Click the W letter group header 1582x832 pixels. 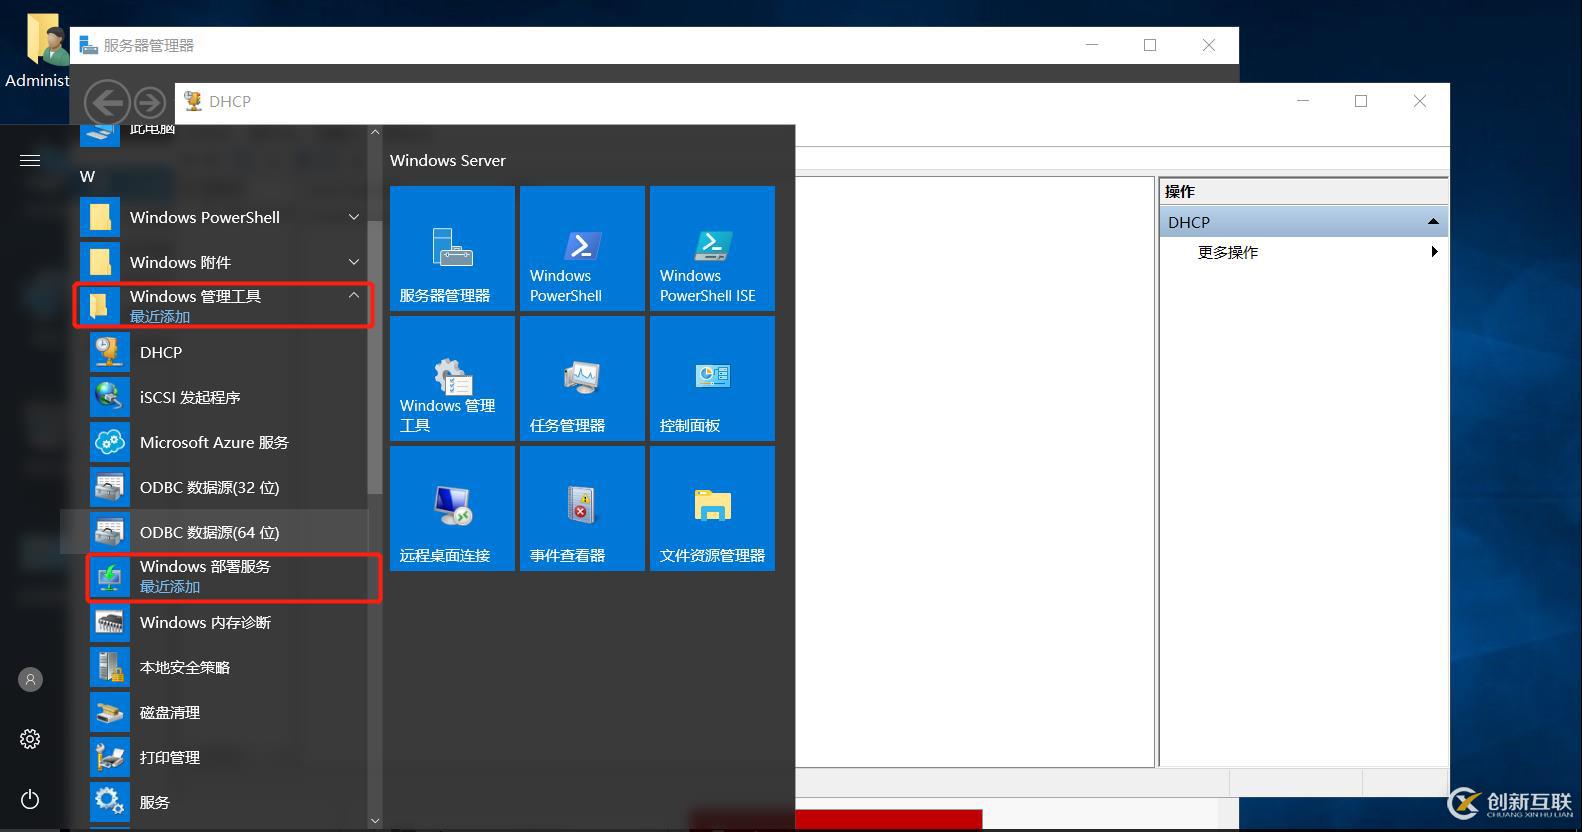point(88,176)
